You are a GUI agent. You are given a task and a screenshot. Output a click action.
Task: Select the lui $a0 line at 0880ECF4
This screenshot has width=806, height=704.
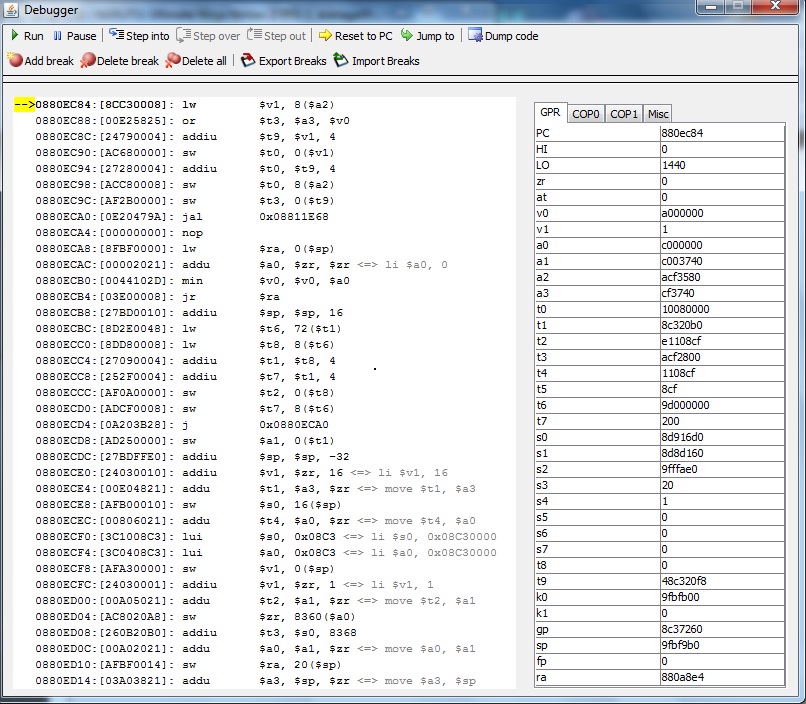[x=266, y=553]
